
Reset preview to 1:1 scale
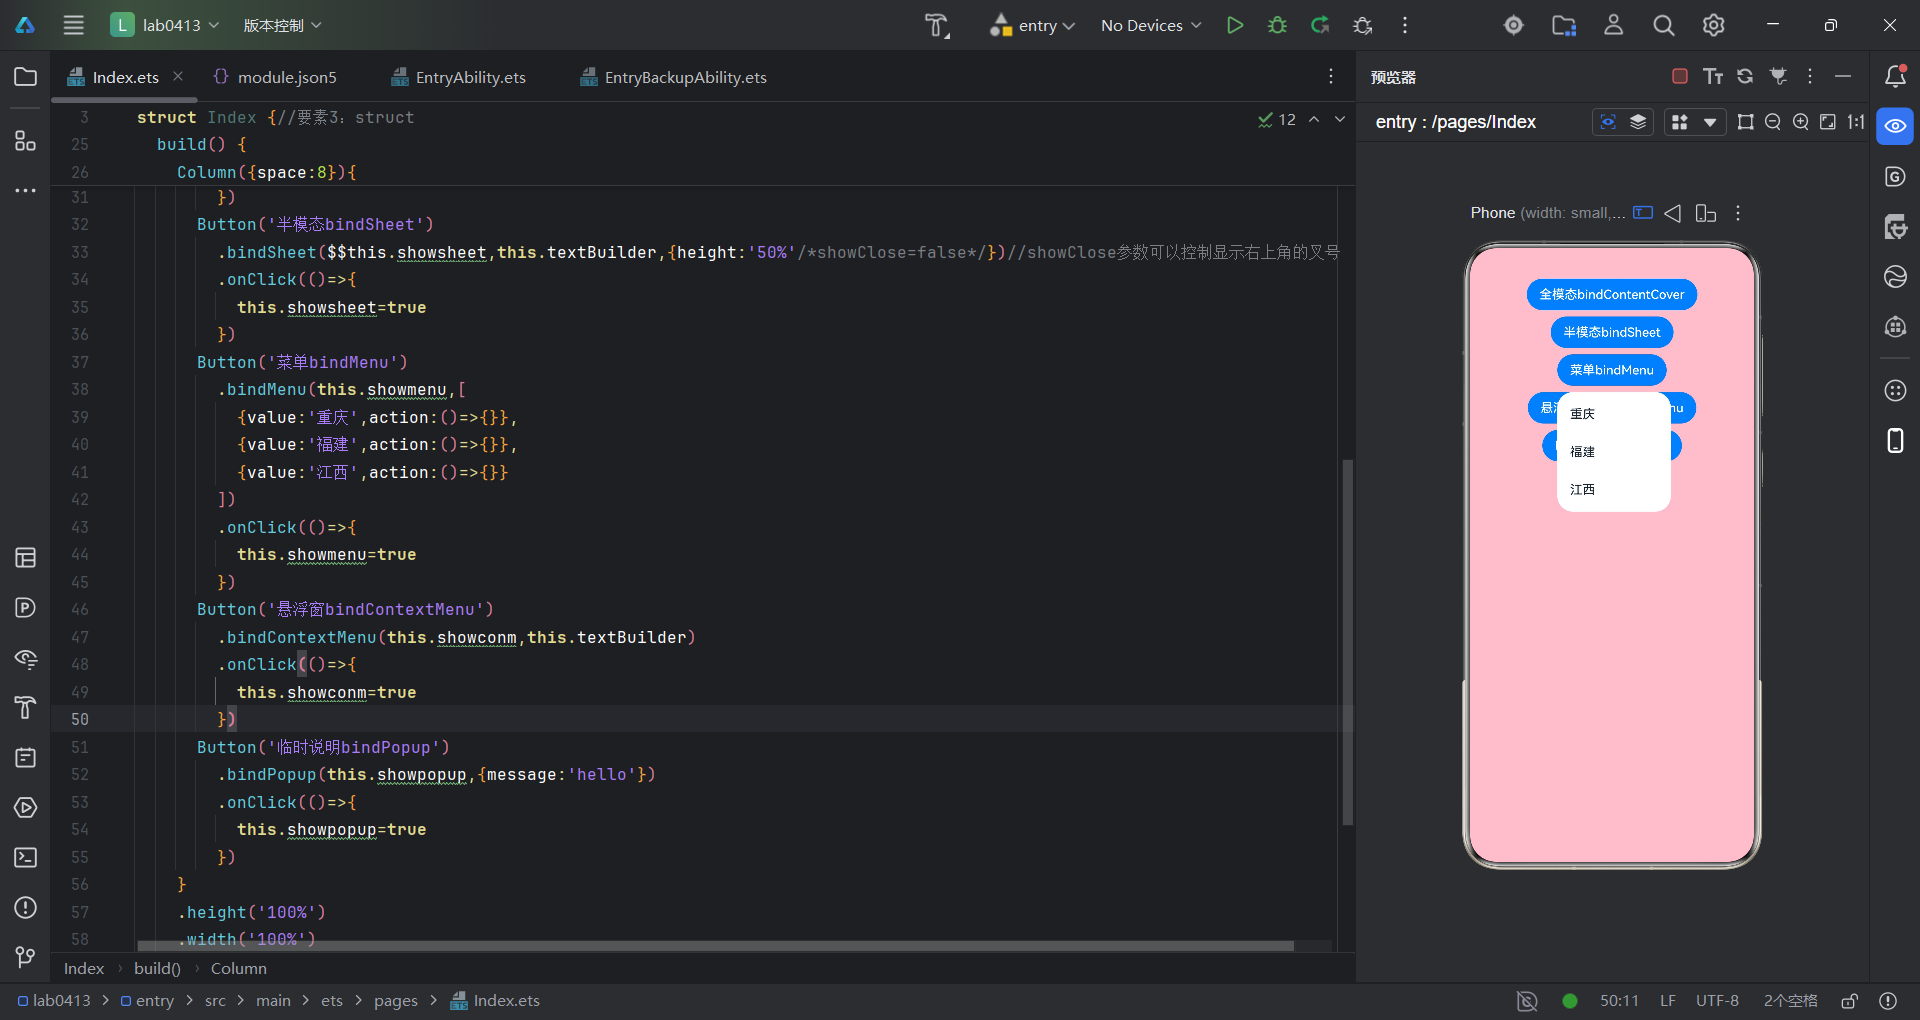click(x=1856, y=122)
